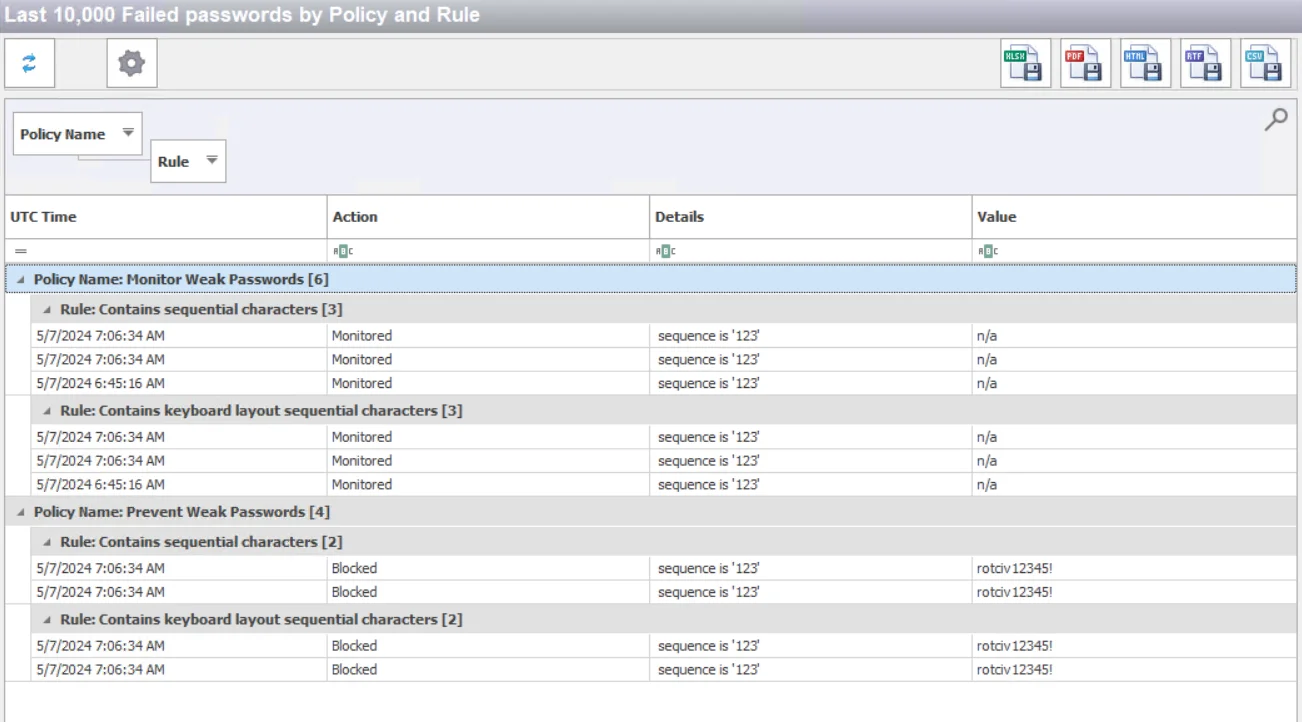Click the Value column filter cell
Screen dimensions: 1302x722
coord(1134,251)
